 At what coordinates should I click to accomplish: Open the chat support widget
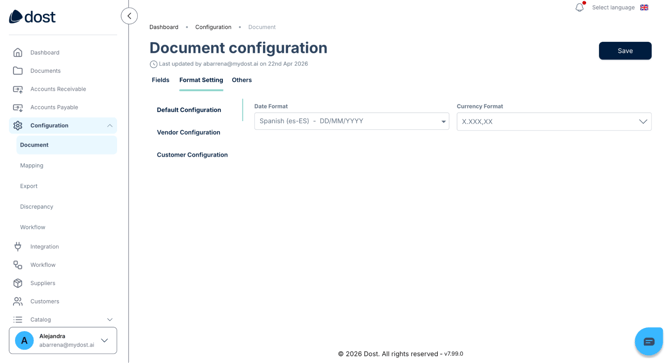click(x=649, y=341)
